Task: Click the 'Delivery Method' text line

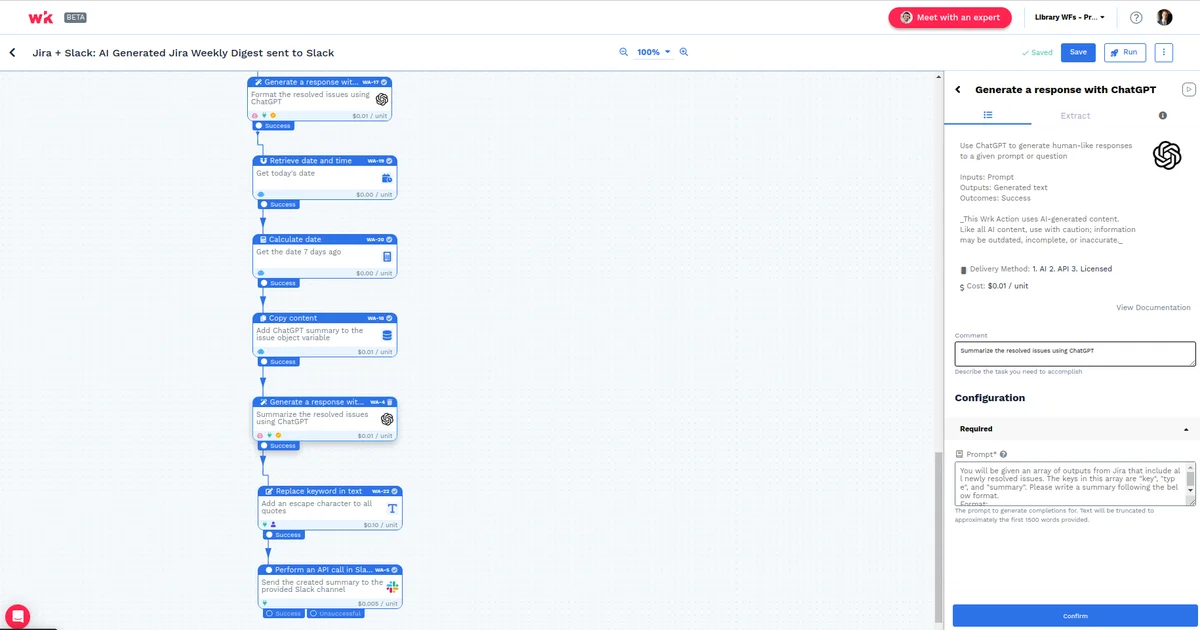Action: (x=1040, y=269)
